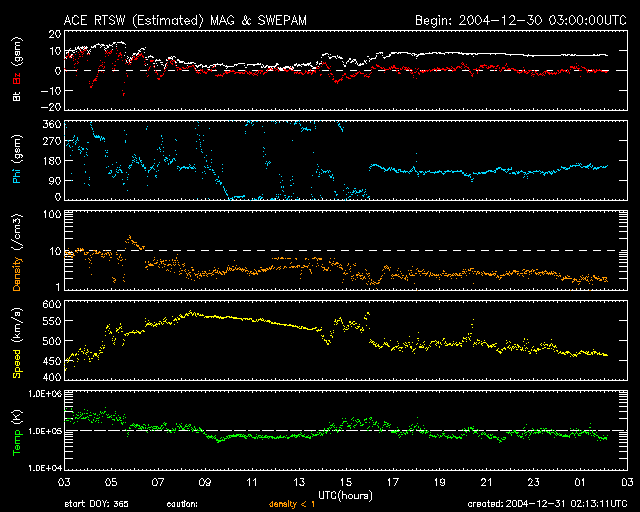Click the "400" tick on the Speed axis
640x512 pixels.
(52, 377)
